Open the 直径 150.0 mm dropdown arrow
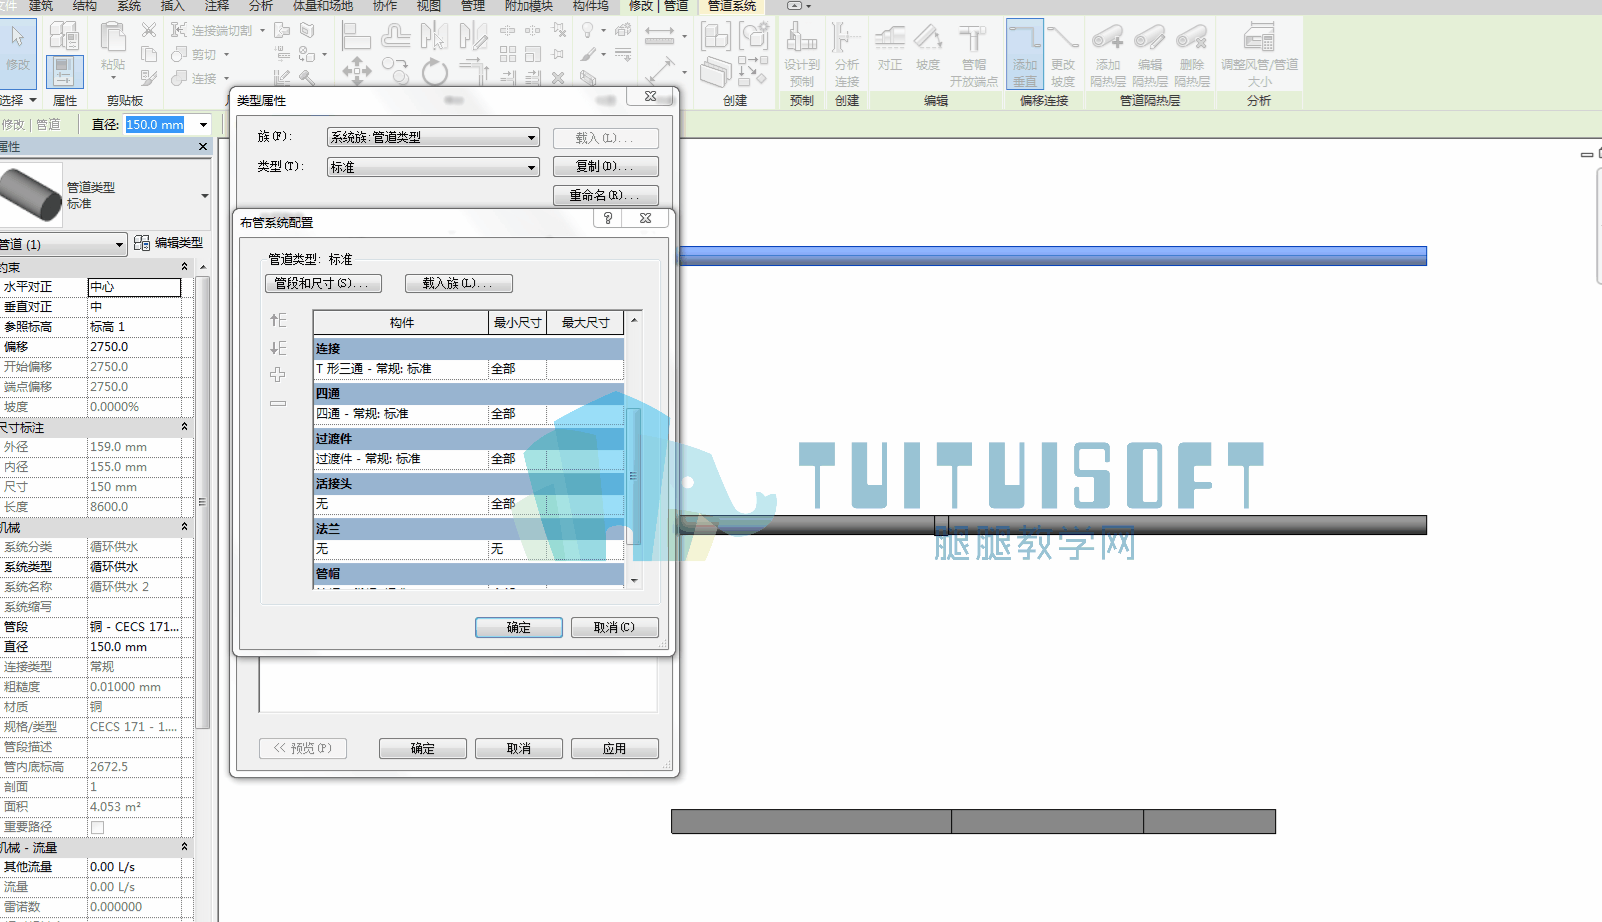 [x=203, y=125]
